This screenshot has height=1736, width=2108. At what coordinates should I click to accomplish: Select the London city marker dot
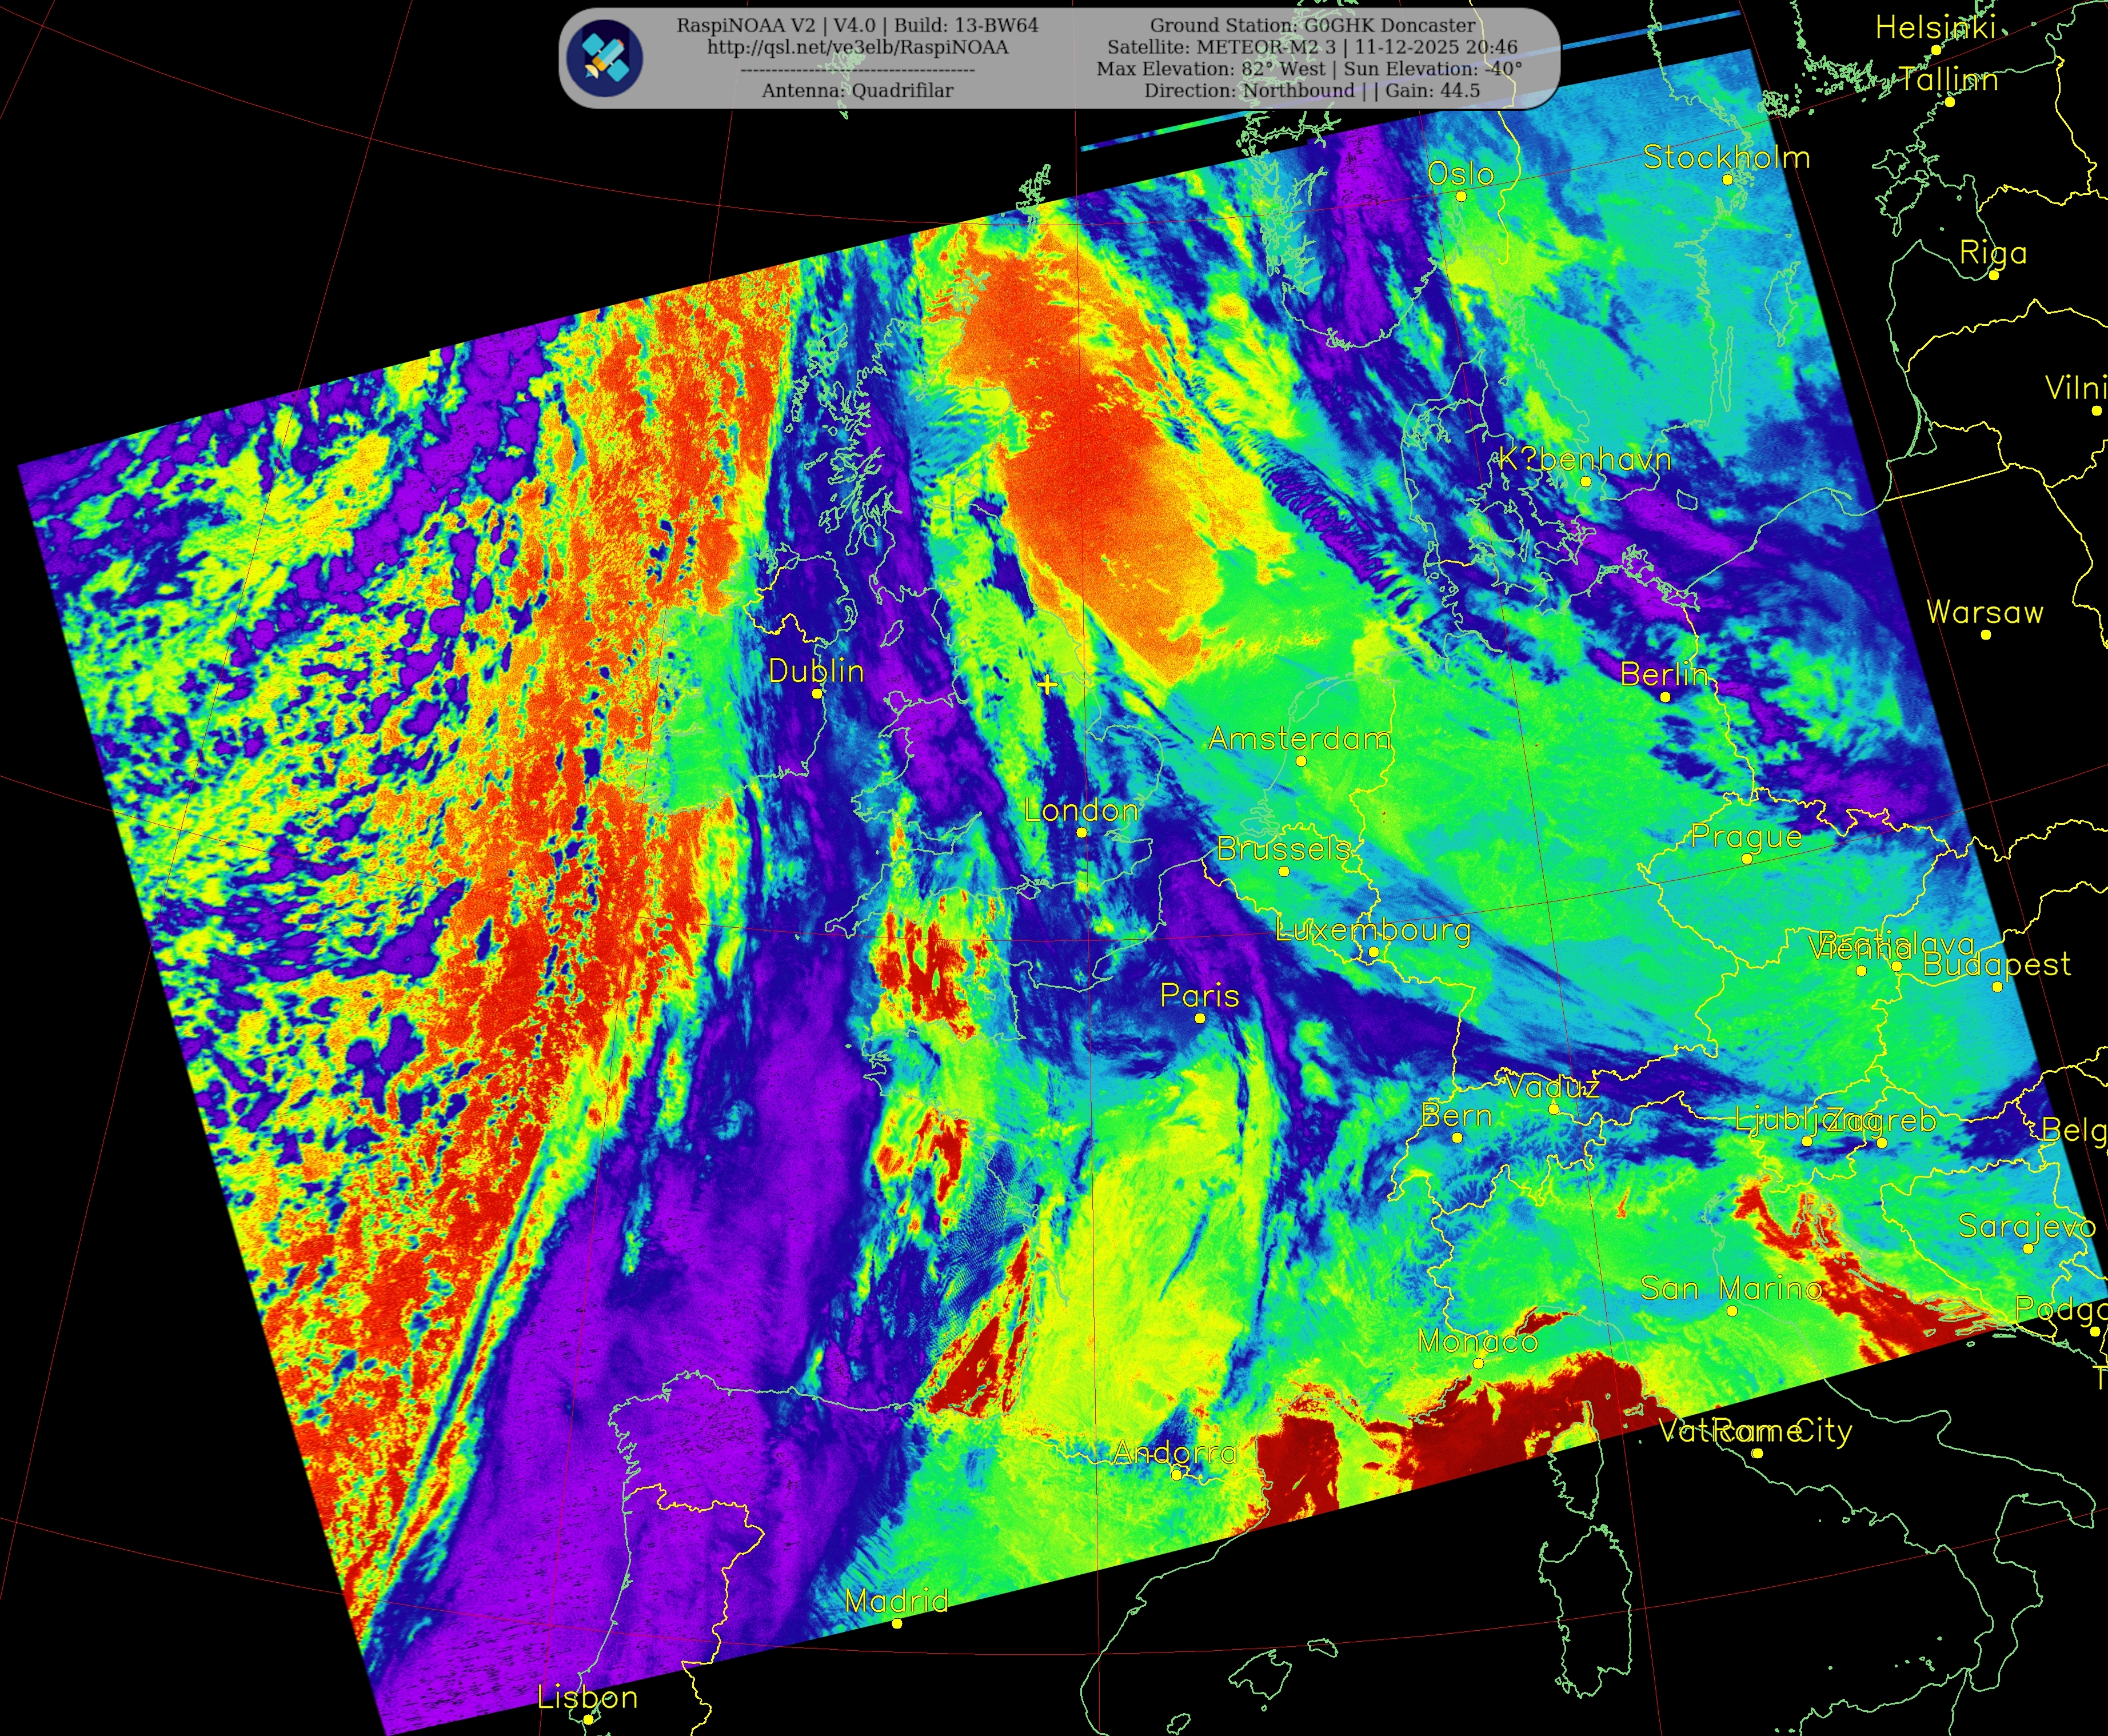1082,832
